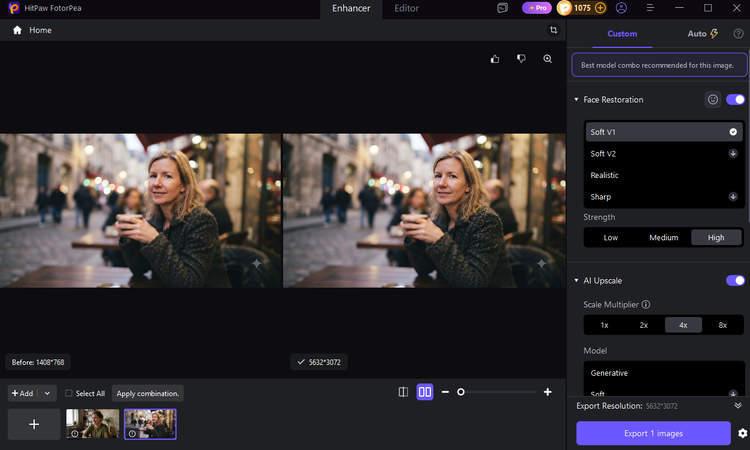The image size is (750, 450).
Task: Zoom out with minus icon
Action: tap(445, 392)
